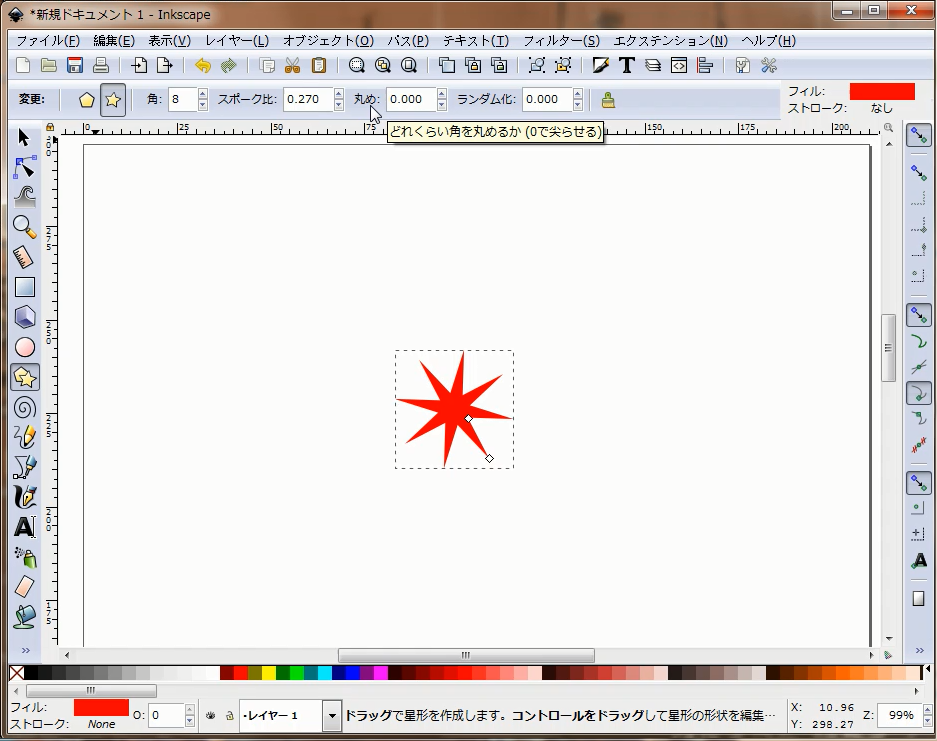Switch to star shape mode
937x741 pixels.
coord(113,100)
